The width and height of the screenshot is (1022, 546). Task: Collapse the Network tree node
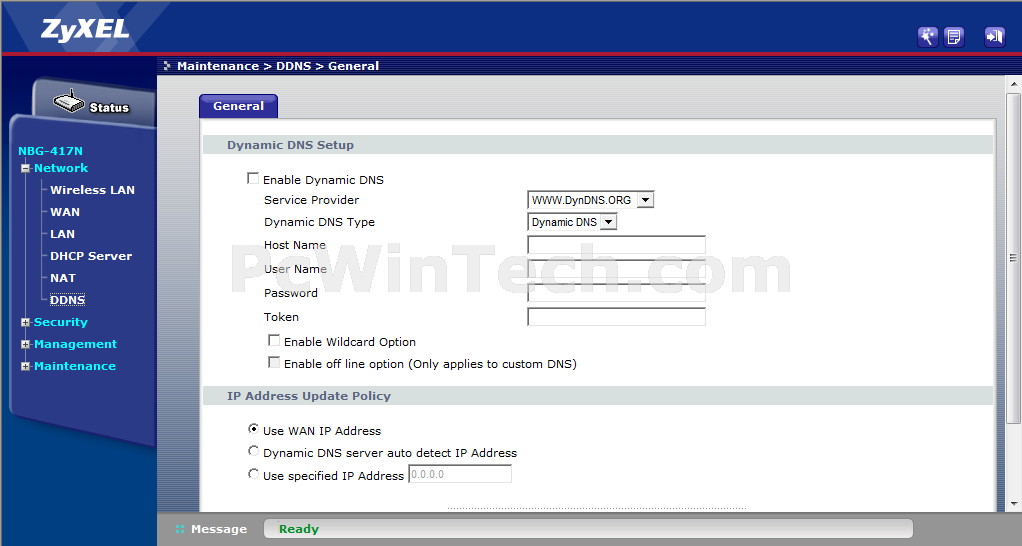[x=25, y=169]
